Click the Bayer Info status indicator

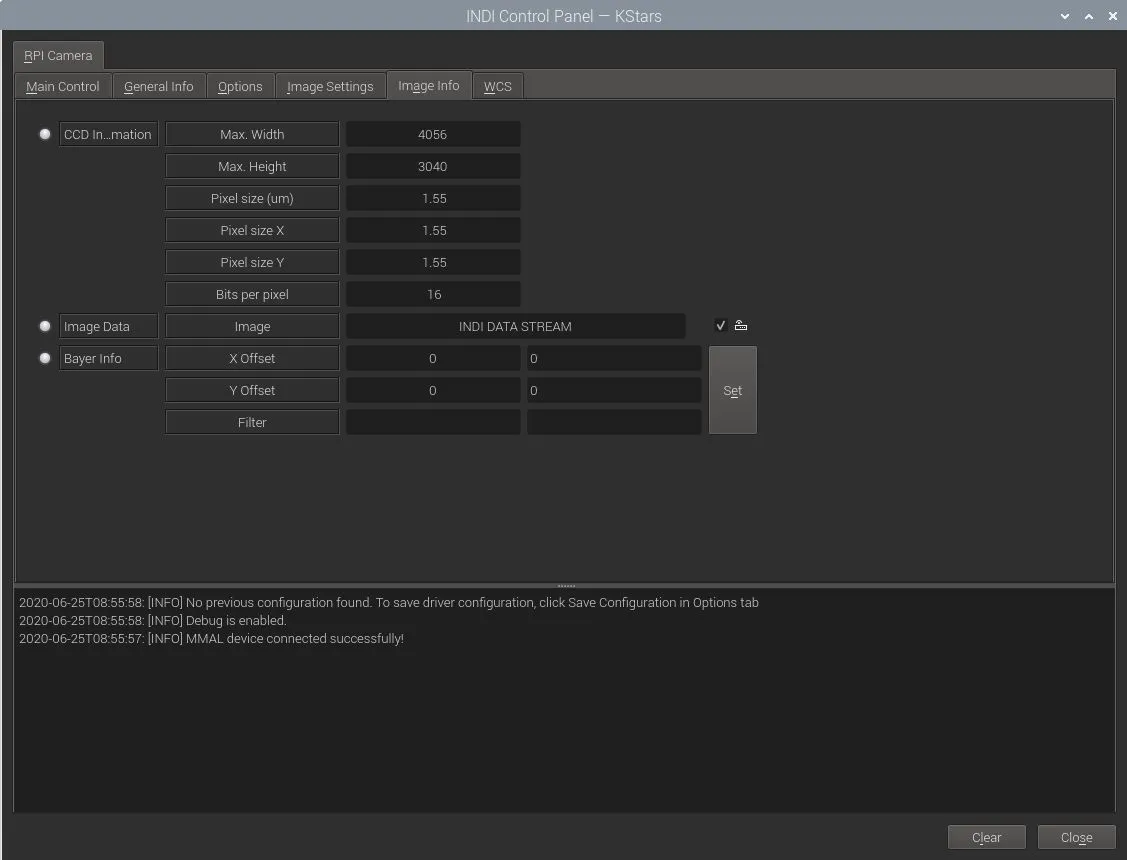tap(45, 358)
